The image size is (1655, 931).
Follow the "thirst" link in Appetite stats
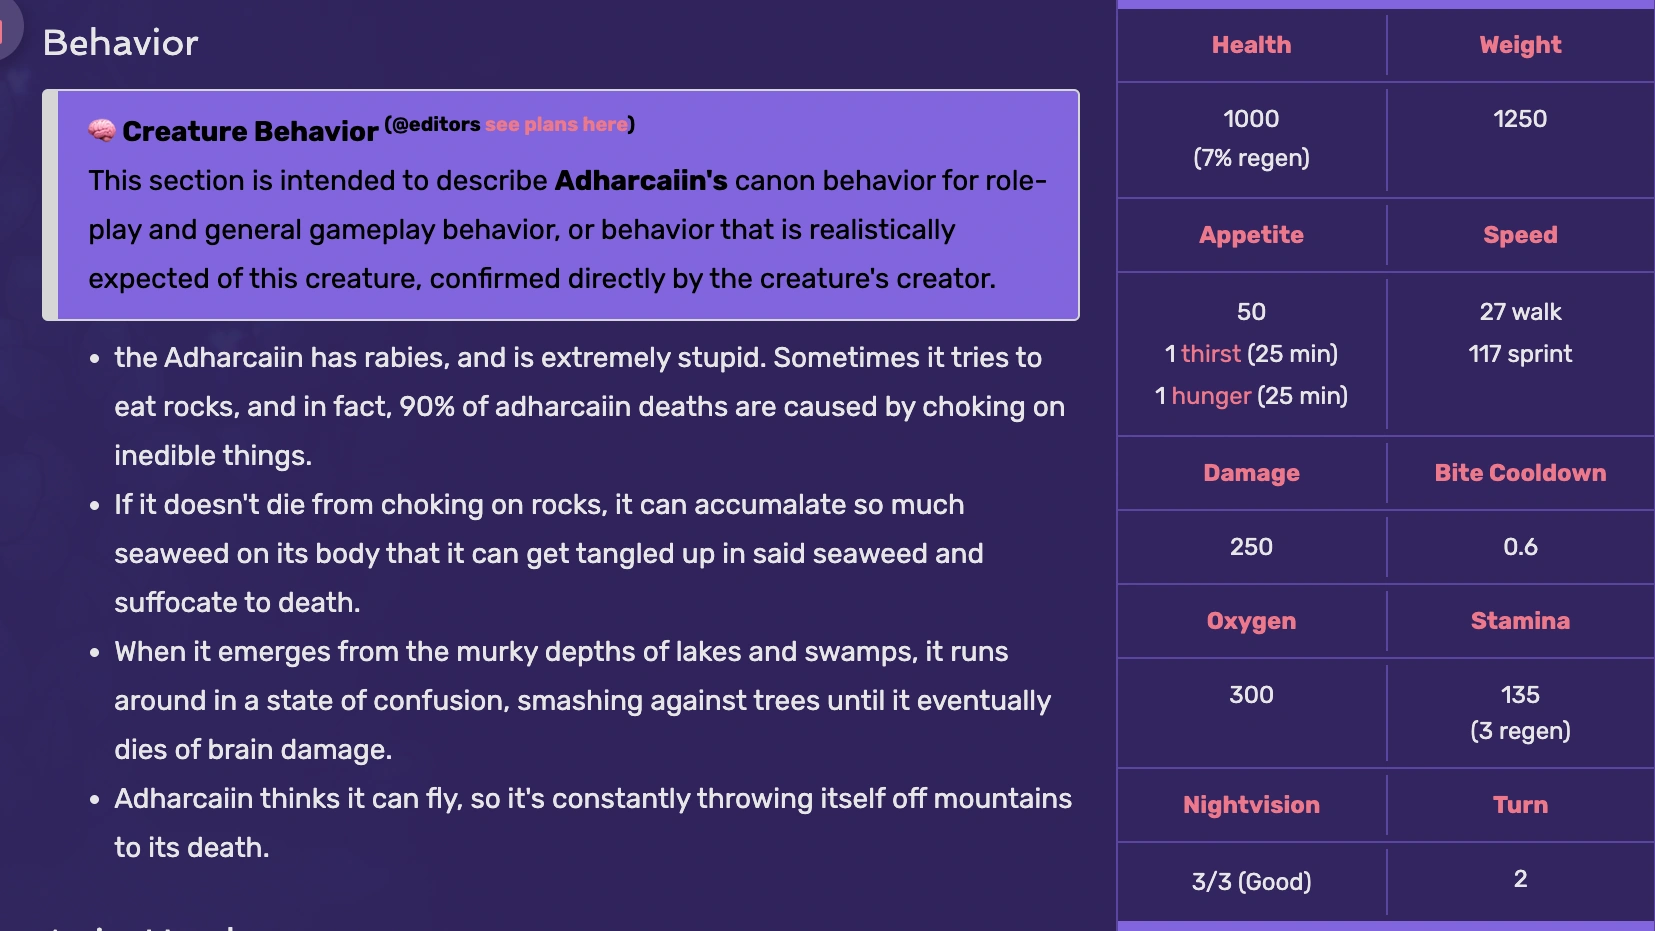point(1210,354)
